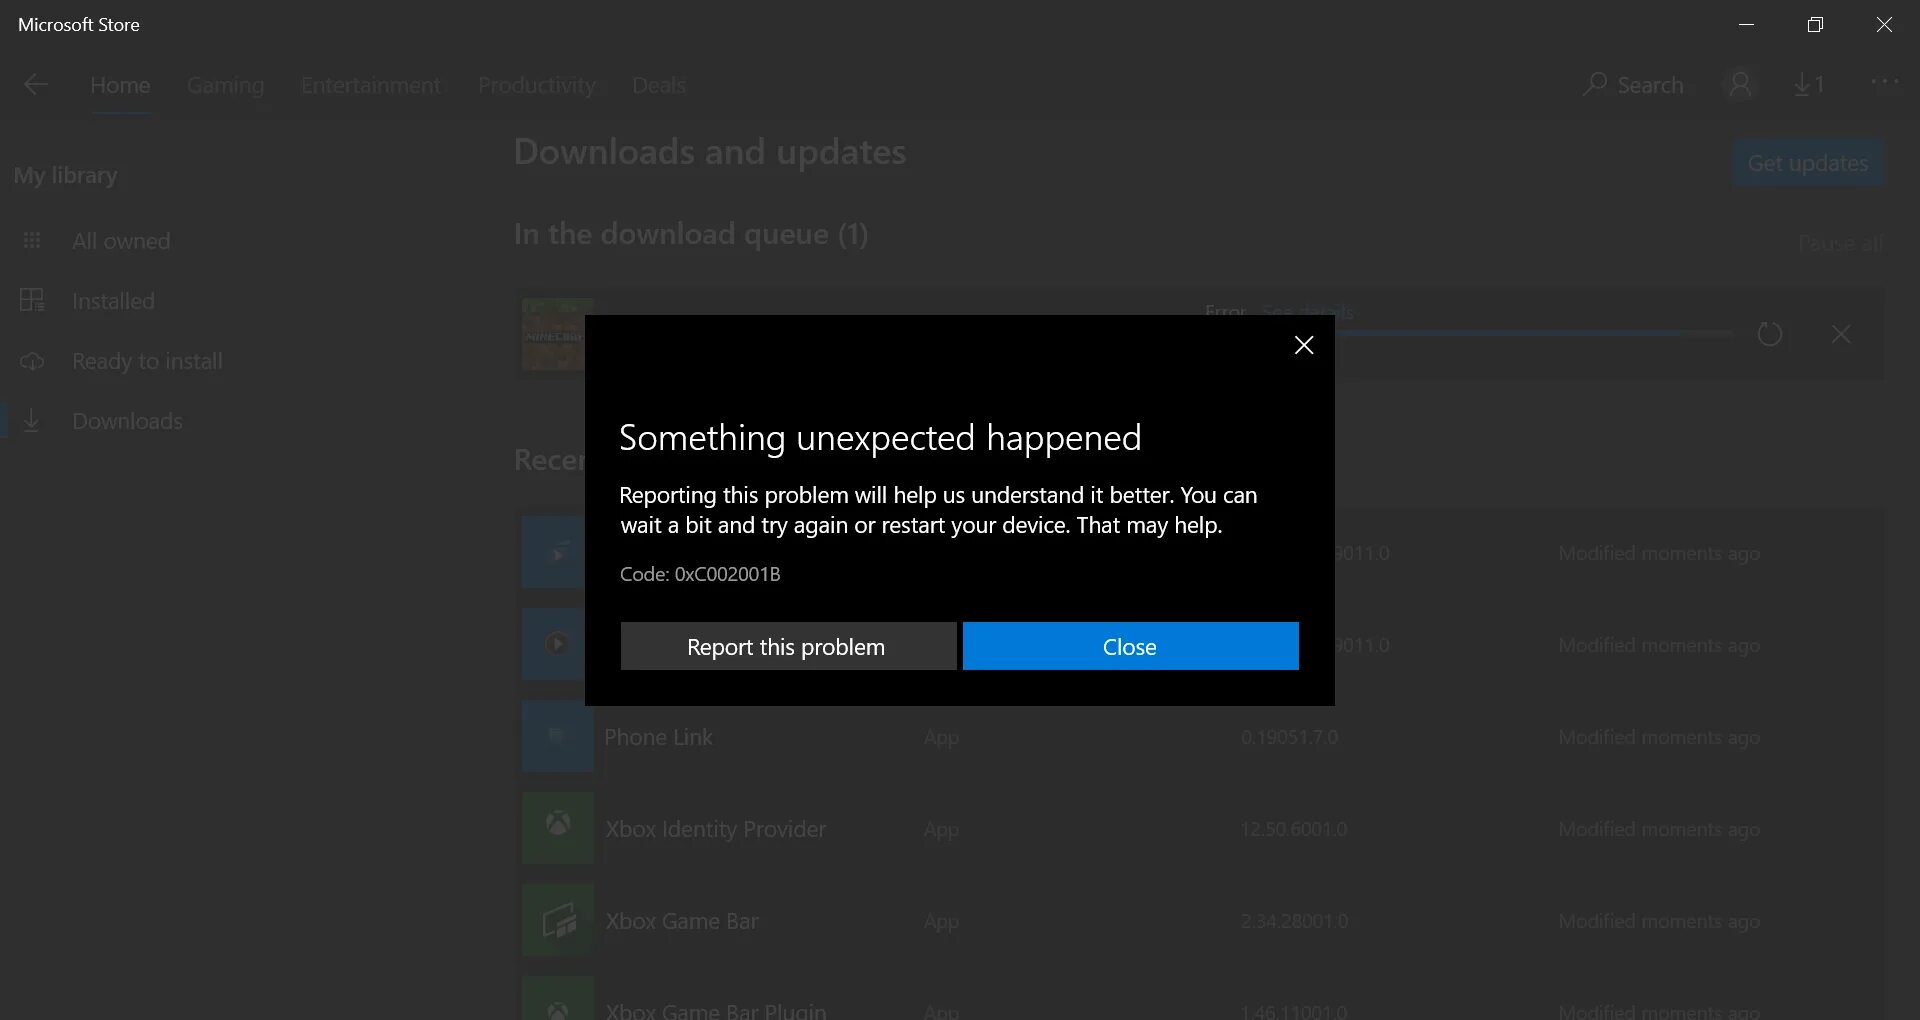Select Installed in the sidebar
This screenshot has height=1020, width=1920.
(113, 301)
